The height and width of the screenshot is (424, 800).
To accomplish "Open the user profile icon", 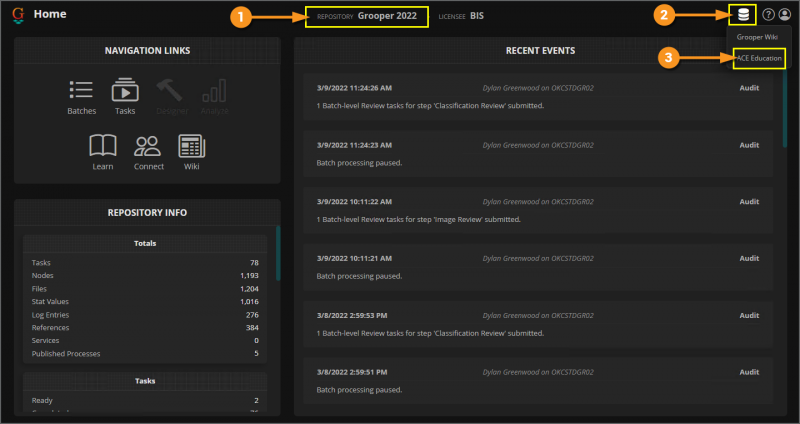I will [x=784, y=15].
